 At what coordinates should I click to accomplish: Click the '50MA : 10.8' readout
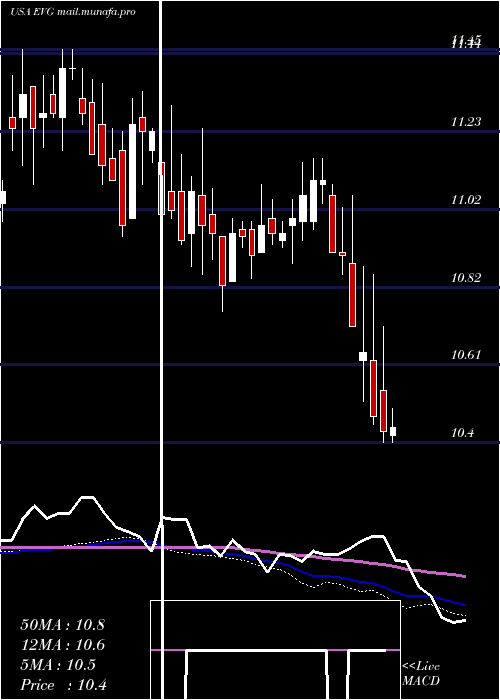[62, 625]
